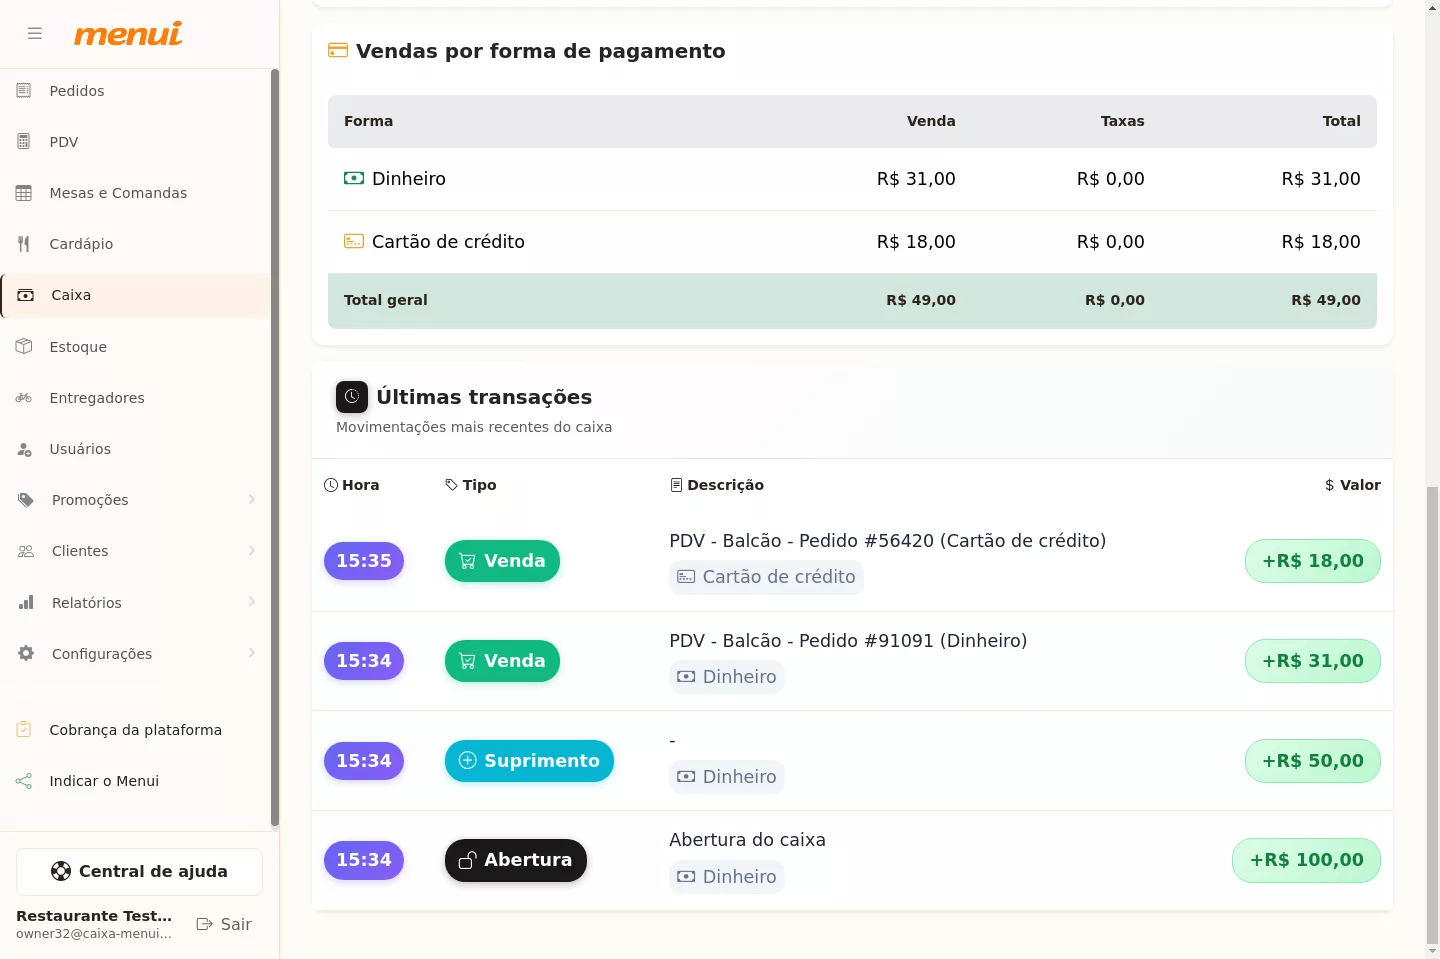This screenshot has height=959, width=1440.
Task: Click the Estoque box icon
Action: coord(24,347)
